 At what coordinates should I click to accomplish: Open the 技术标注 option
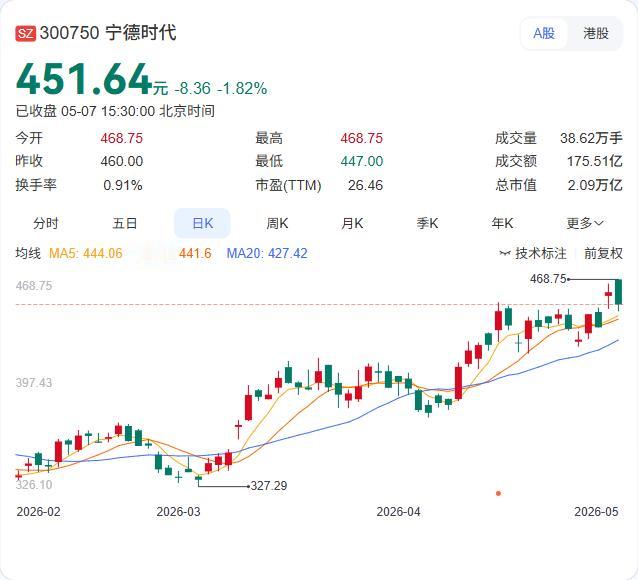click(x=541, y=253)
